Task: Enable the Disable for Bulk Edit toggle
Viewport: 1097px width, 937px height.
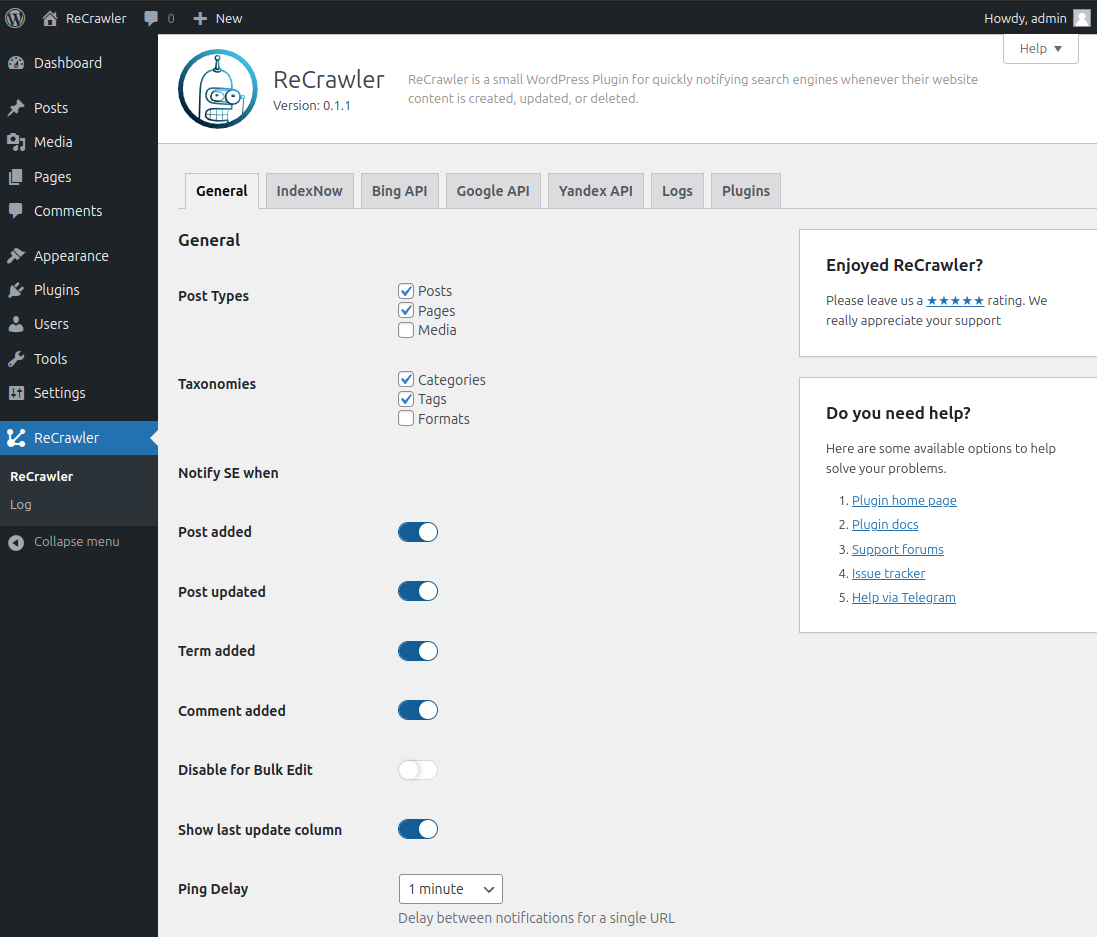Action: (418, 770)
